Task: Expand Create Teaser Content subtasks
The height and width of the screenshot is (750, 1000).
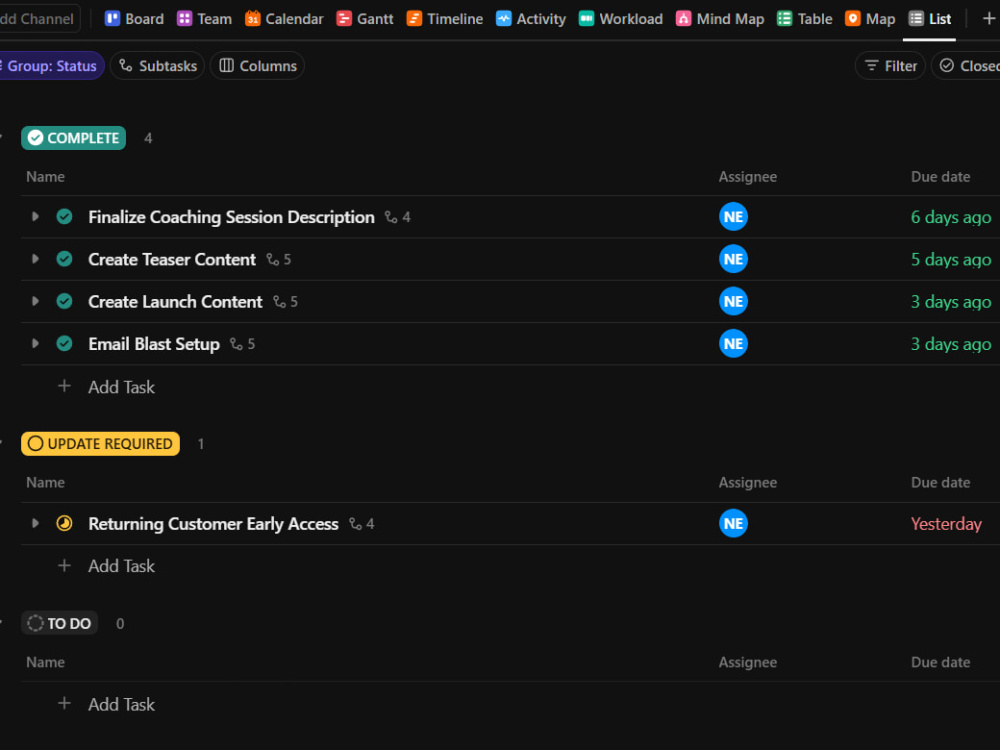Action: 35,259
